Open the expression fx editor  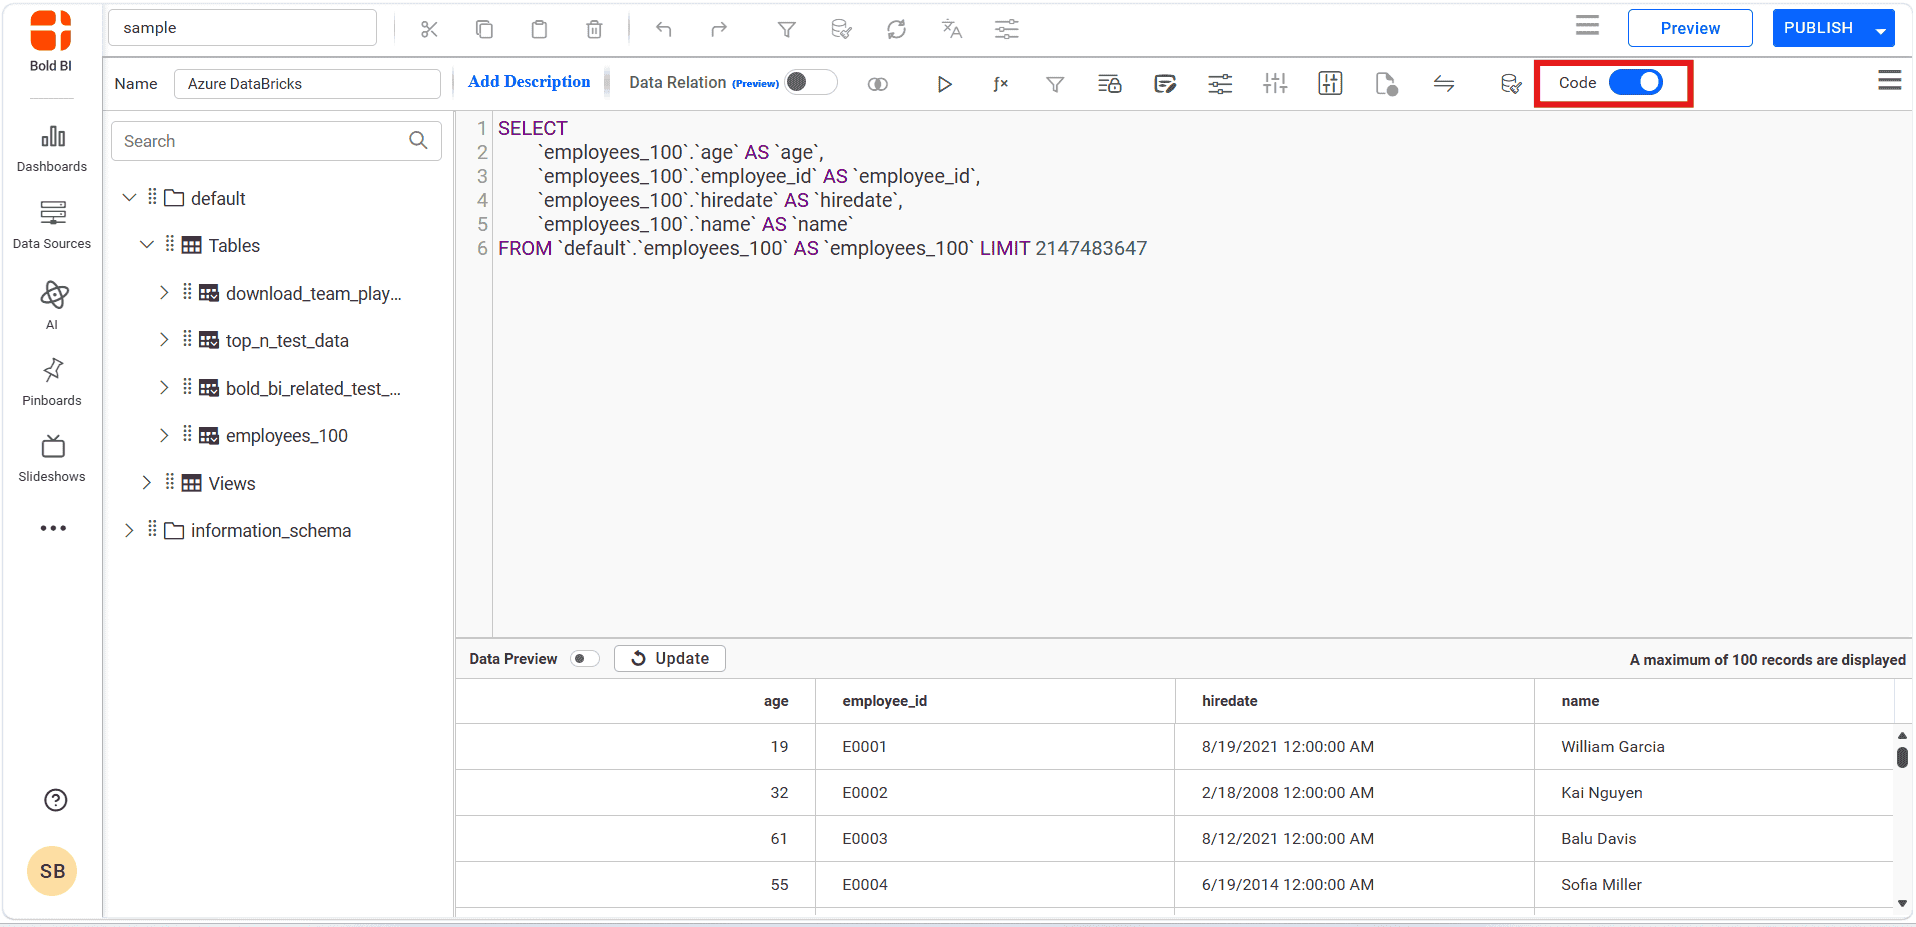coord(1000,84)
